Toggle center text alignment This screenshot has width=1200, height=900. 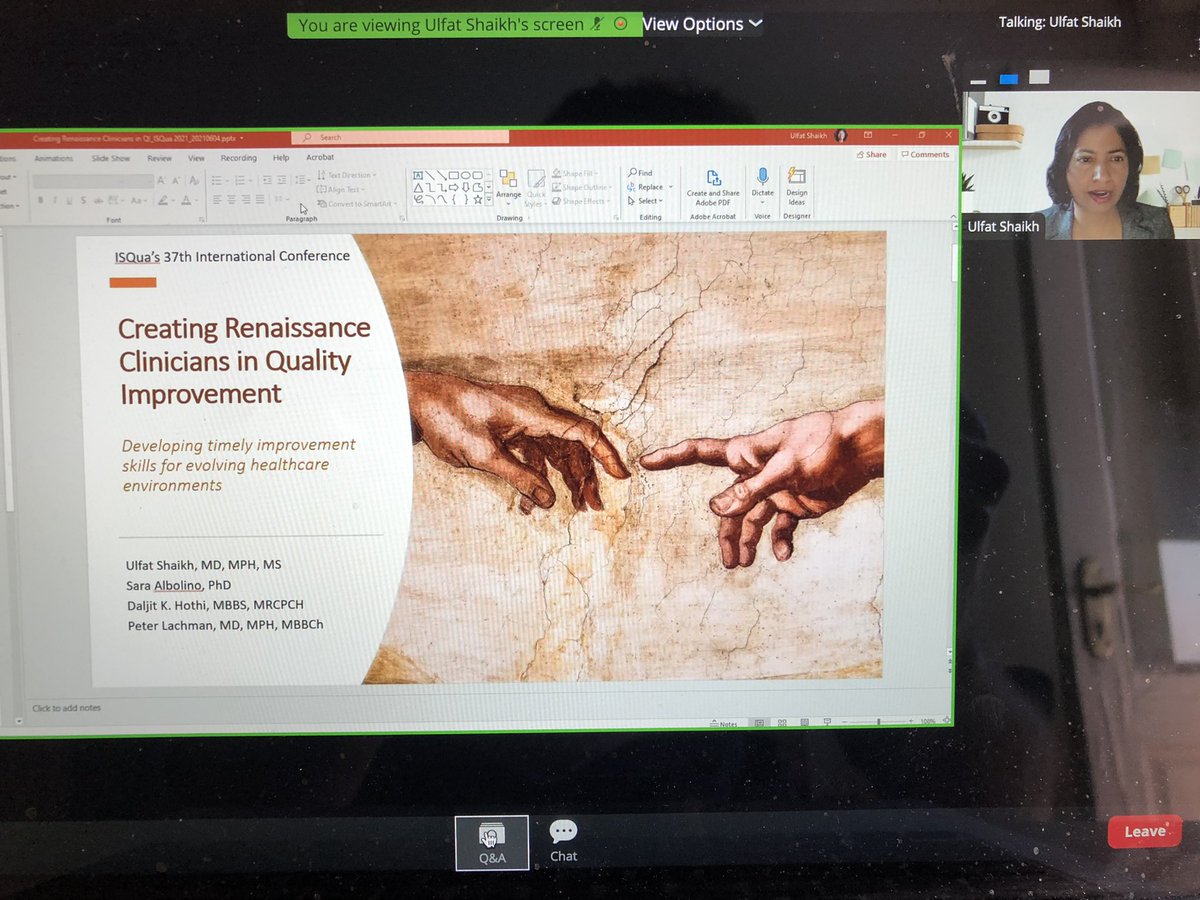[231, 200]
